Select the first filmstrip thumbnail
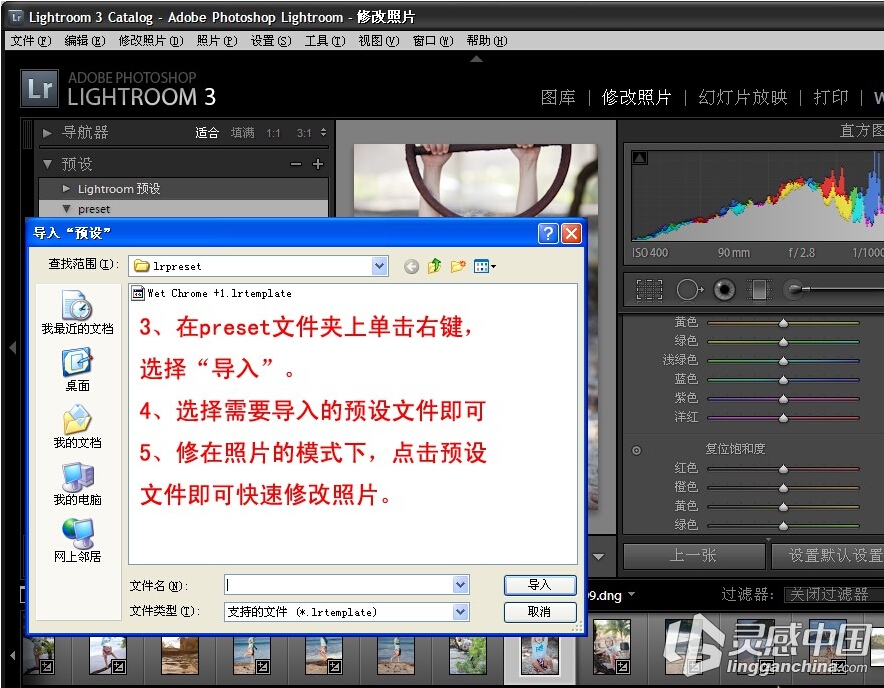Viewport: 884px width, 688px height. (39, 655)
